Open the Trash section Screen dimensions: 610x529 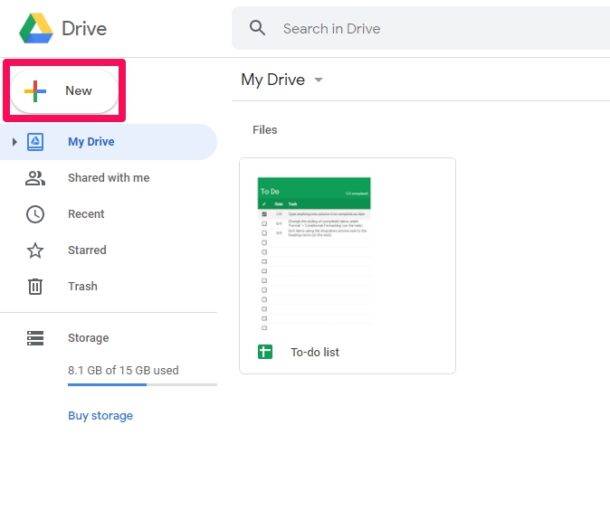[82, 286]
